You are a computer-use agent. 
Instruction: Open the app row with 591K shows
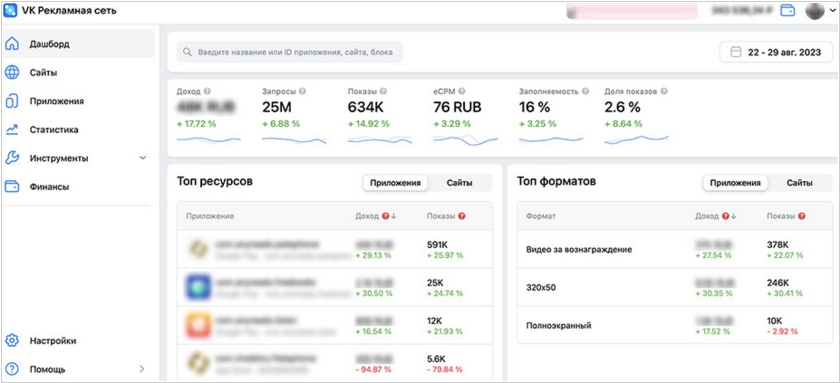(335, 249)
